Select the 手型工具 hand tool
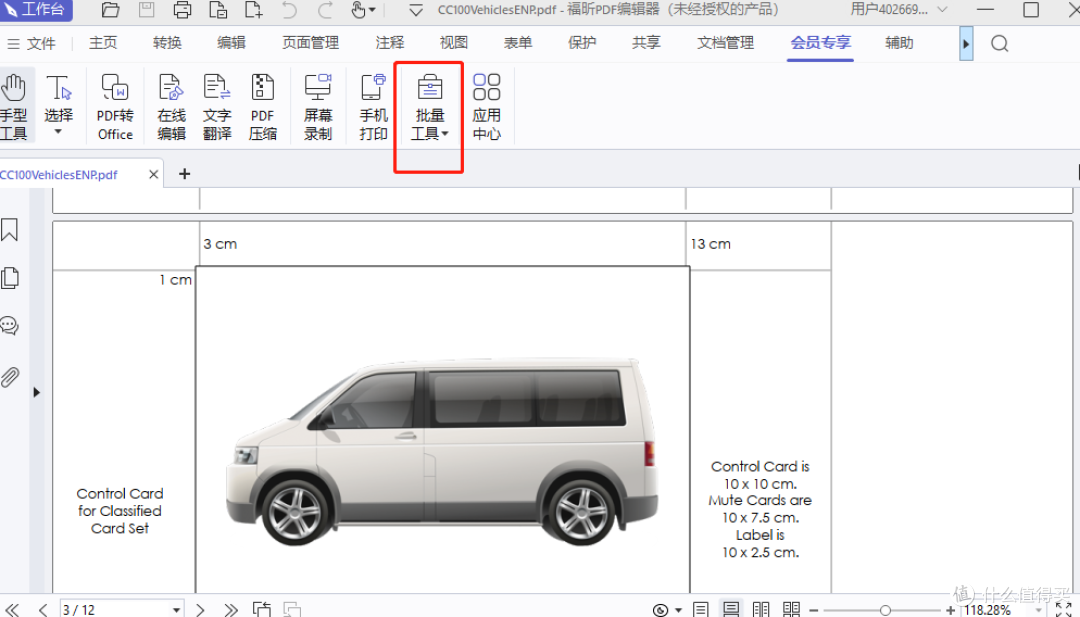The image size is (1080, 617). [14, 106]
